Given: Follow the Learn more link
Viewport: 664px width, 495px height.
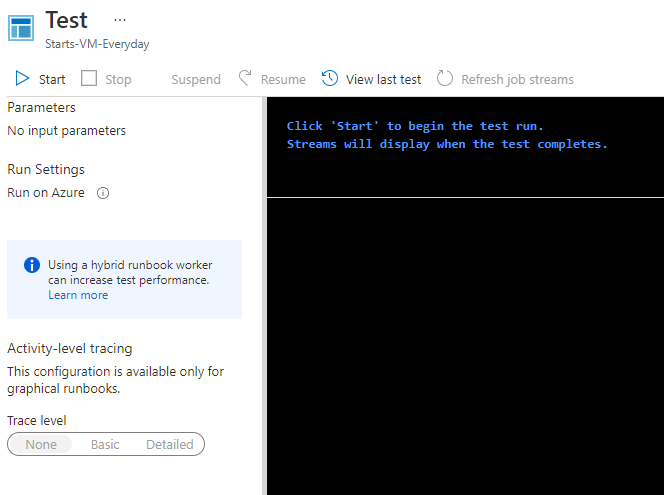Looking at the screenshot, I should coord(78,295).
